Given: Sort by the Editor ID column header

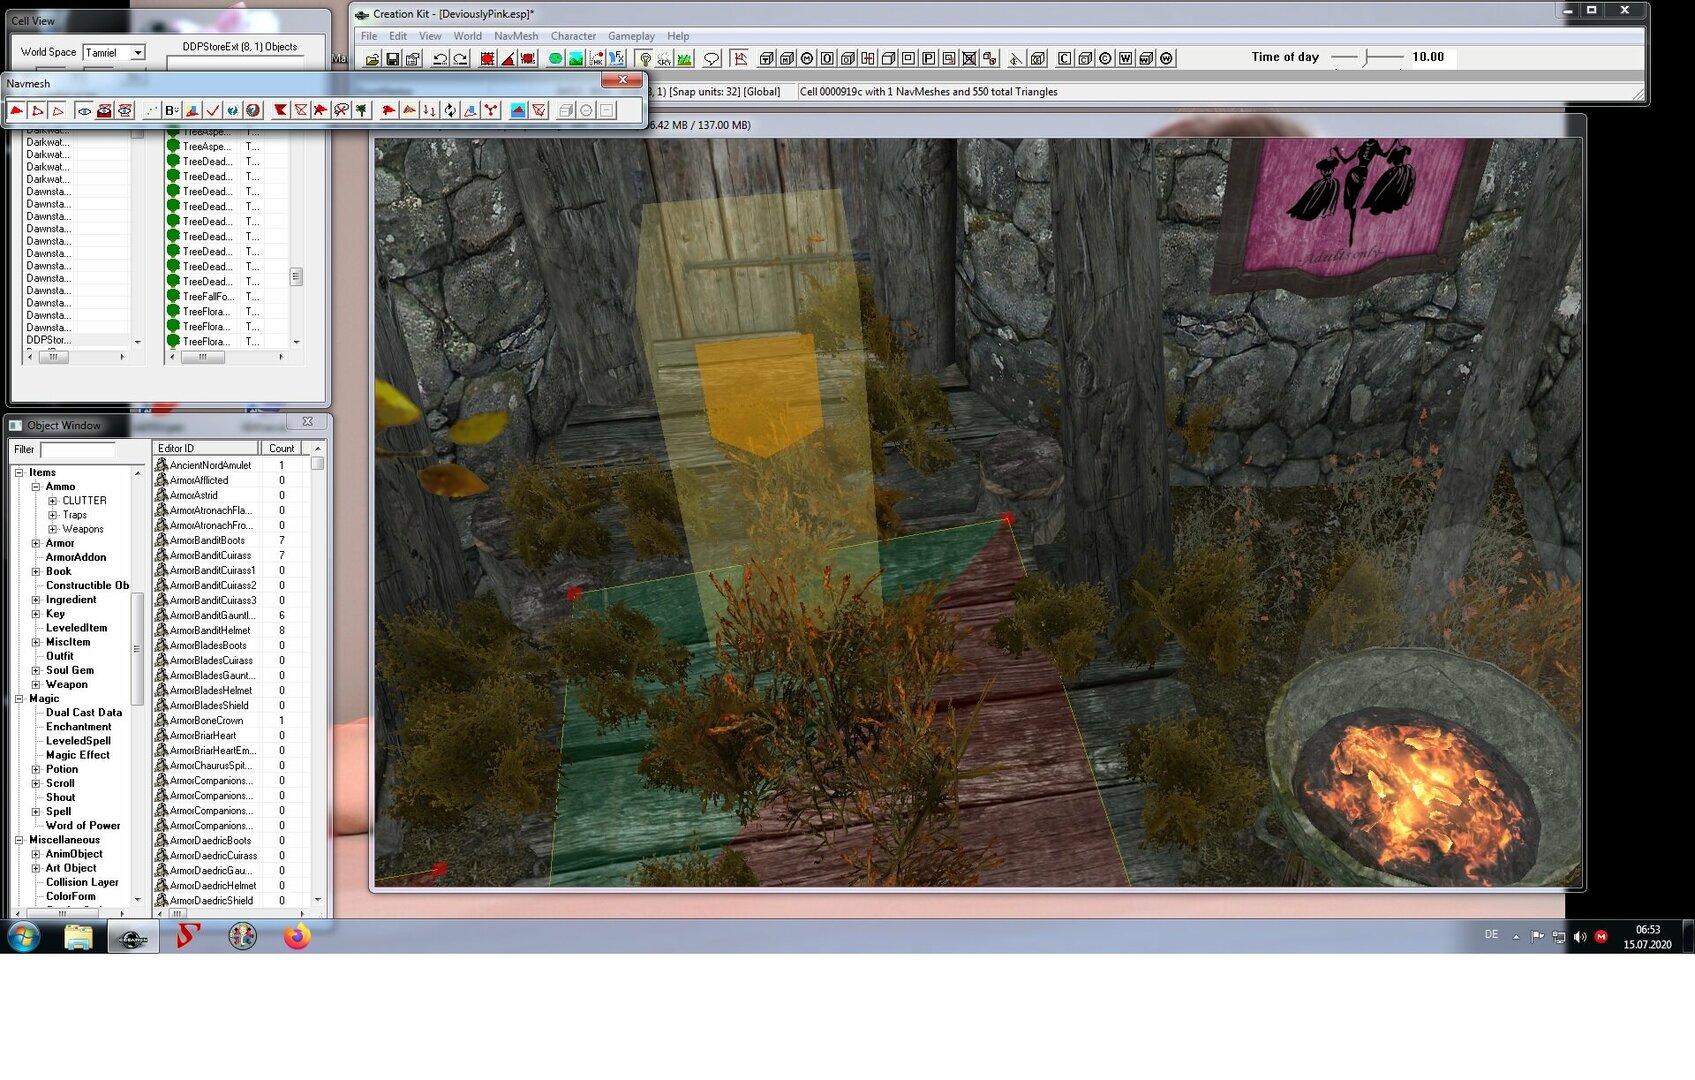Looking at the screenshot, I should (x=205, y=448).
